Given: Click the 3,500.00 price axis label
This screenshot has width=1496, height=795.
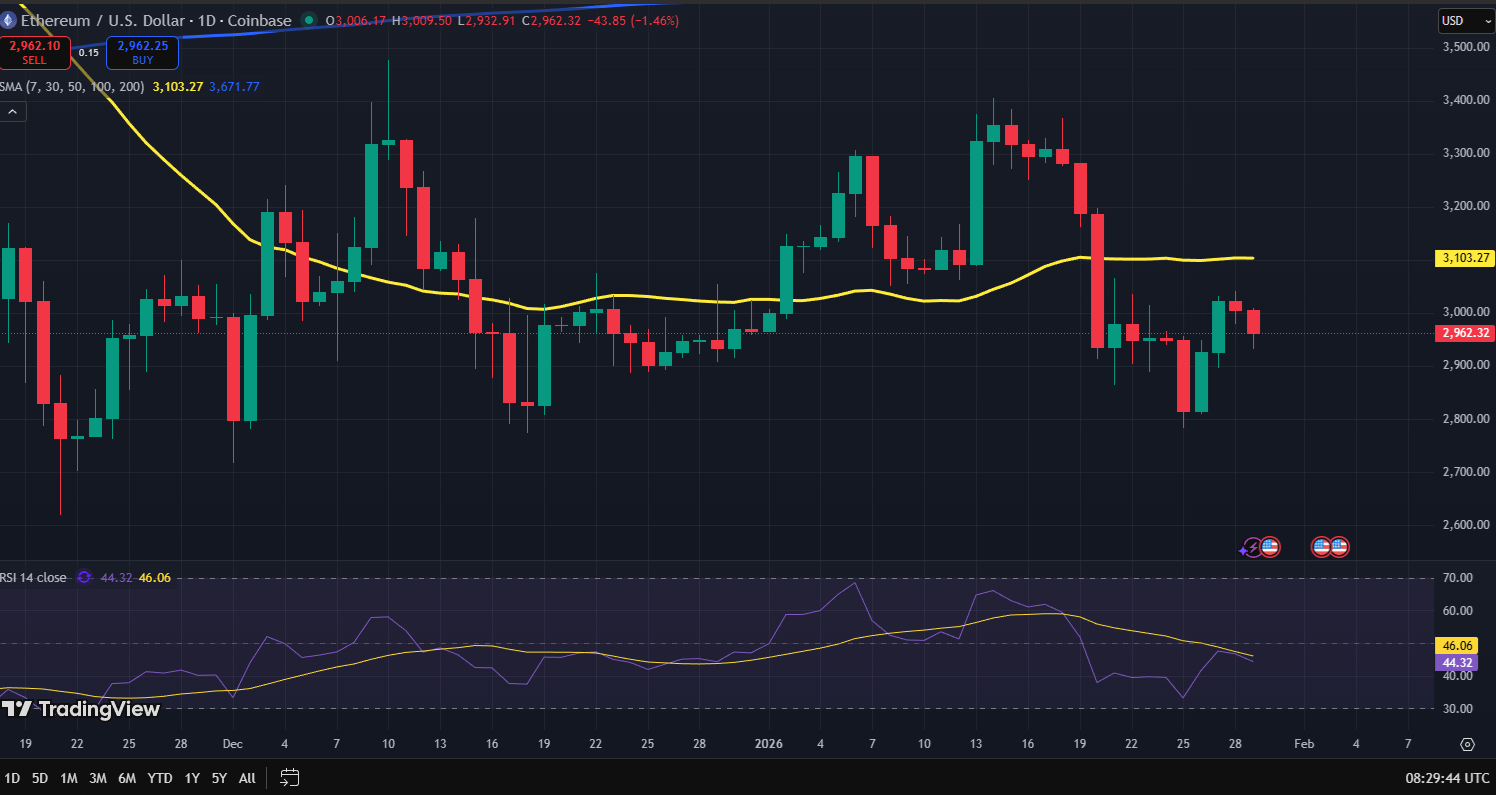Looking at the screenshot, I should 1467,47.
